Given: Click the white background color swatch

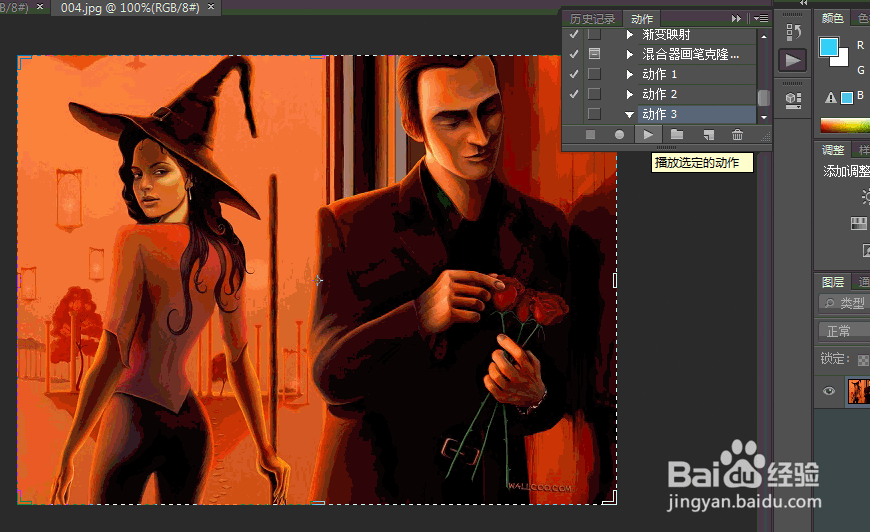Looking at the screenshot, I should point(842,59).
